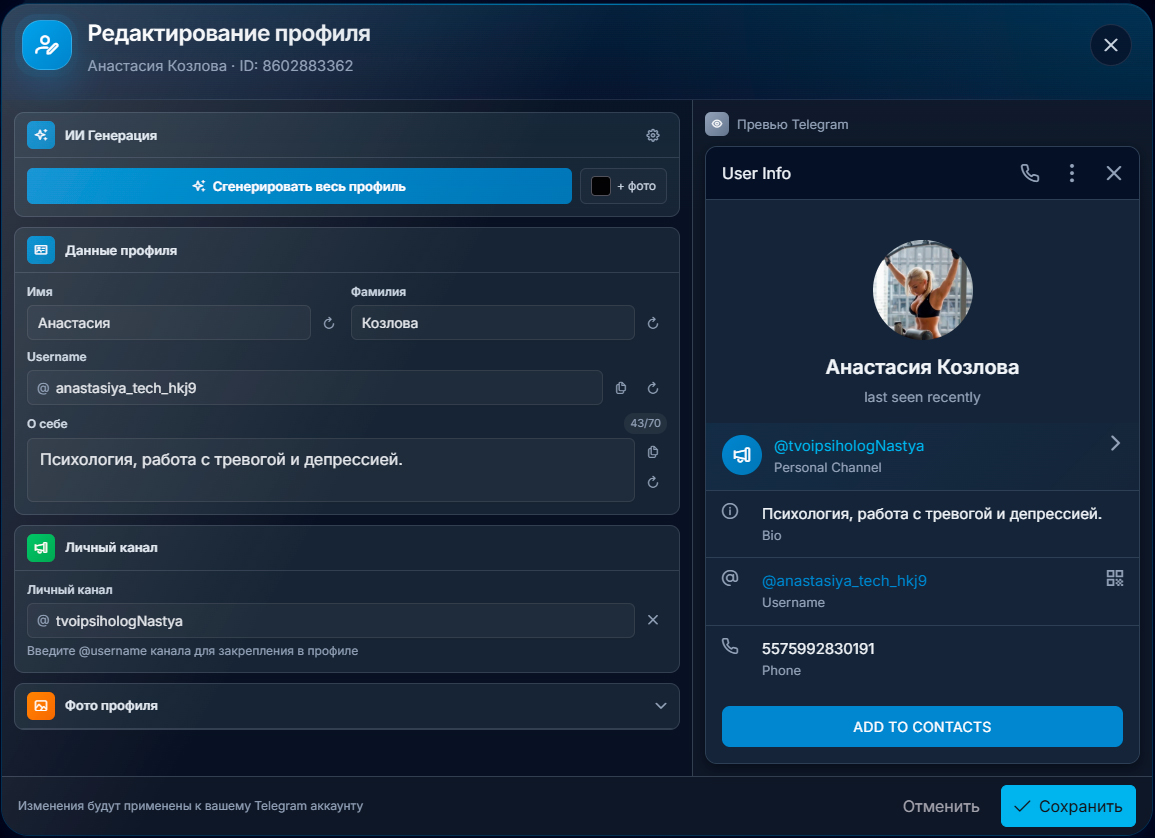Open the three-dot menu in User Info
The height and width of the screenshot is (838, 1155).
pos(1072,173)
